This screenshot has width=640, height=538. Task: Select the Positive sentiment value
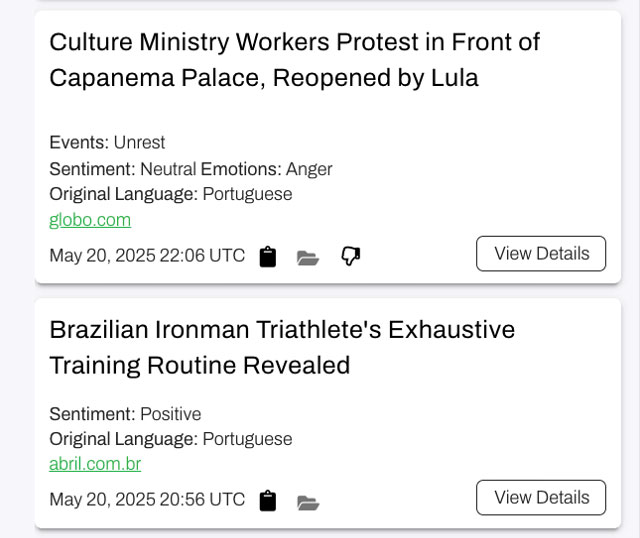tap(170, 414)
